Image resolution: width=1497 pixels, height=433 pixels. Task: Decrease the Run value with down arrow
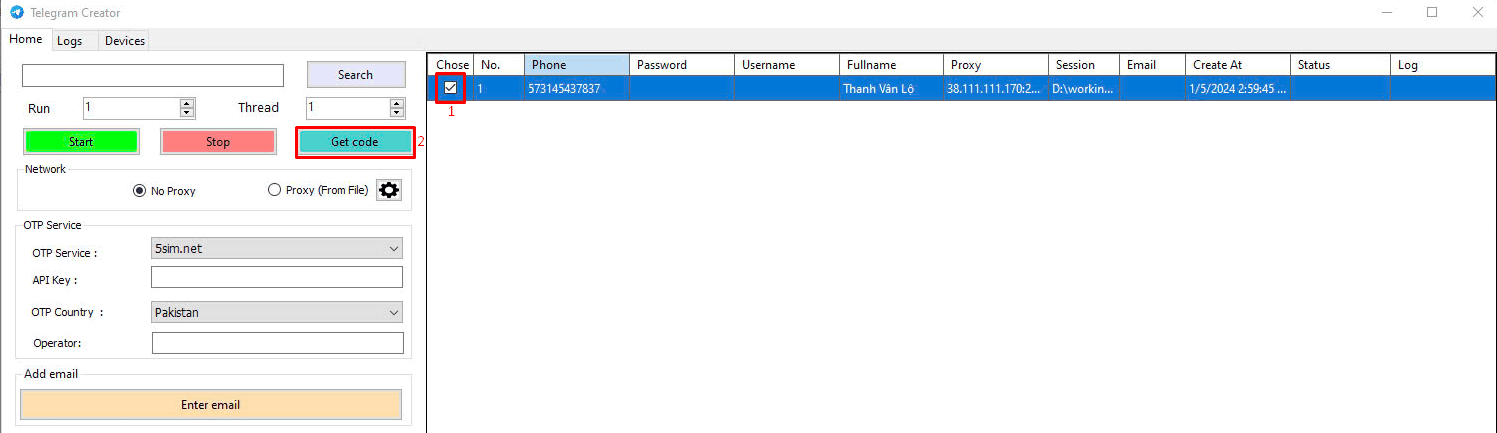[187, 113]
